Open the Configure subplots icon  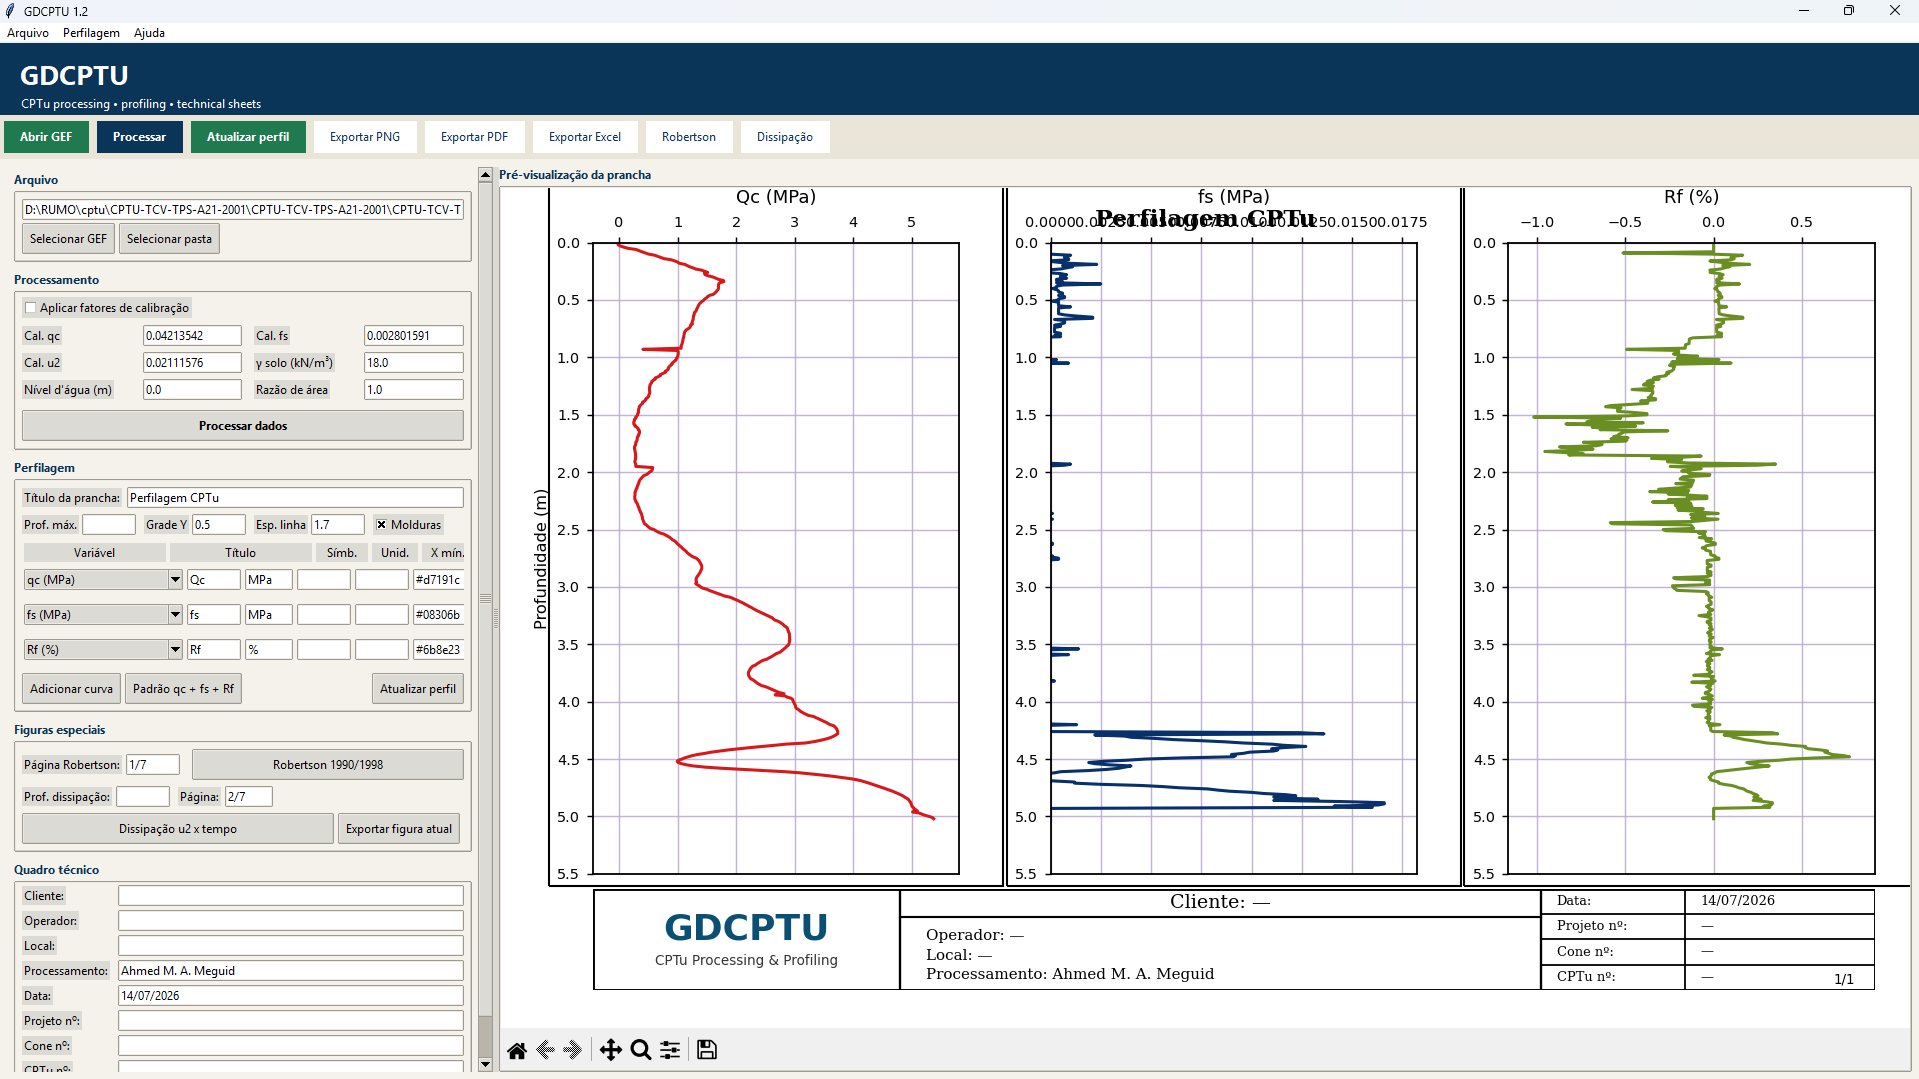click(670, 1050)
